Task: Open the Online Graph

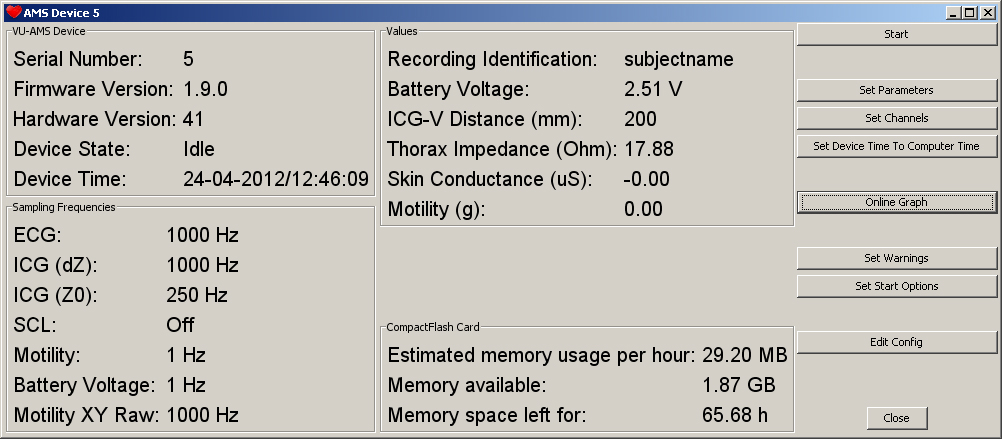Action: (x=896, y=202)
